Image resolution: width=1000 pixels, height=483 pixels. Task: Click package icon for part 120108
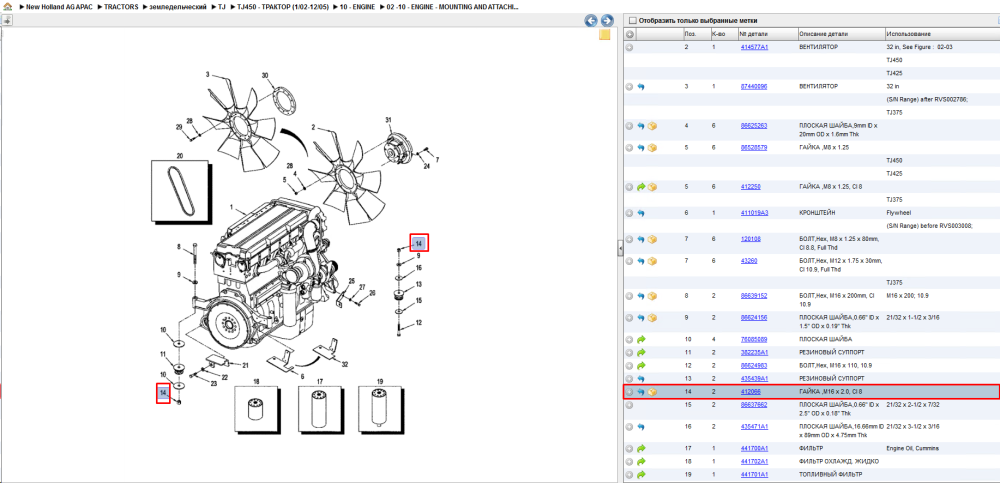652,239
